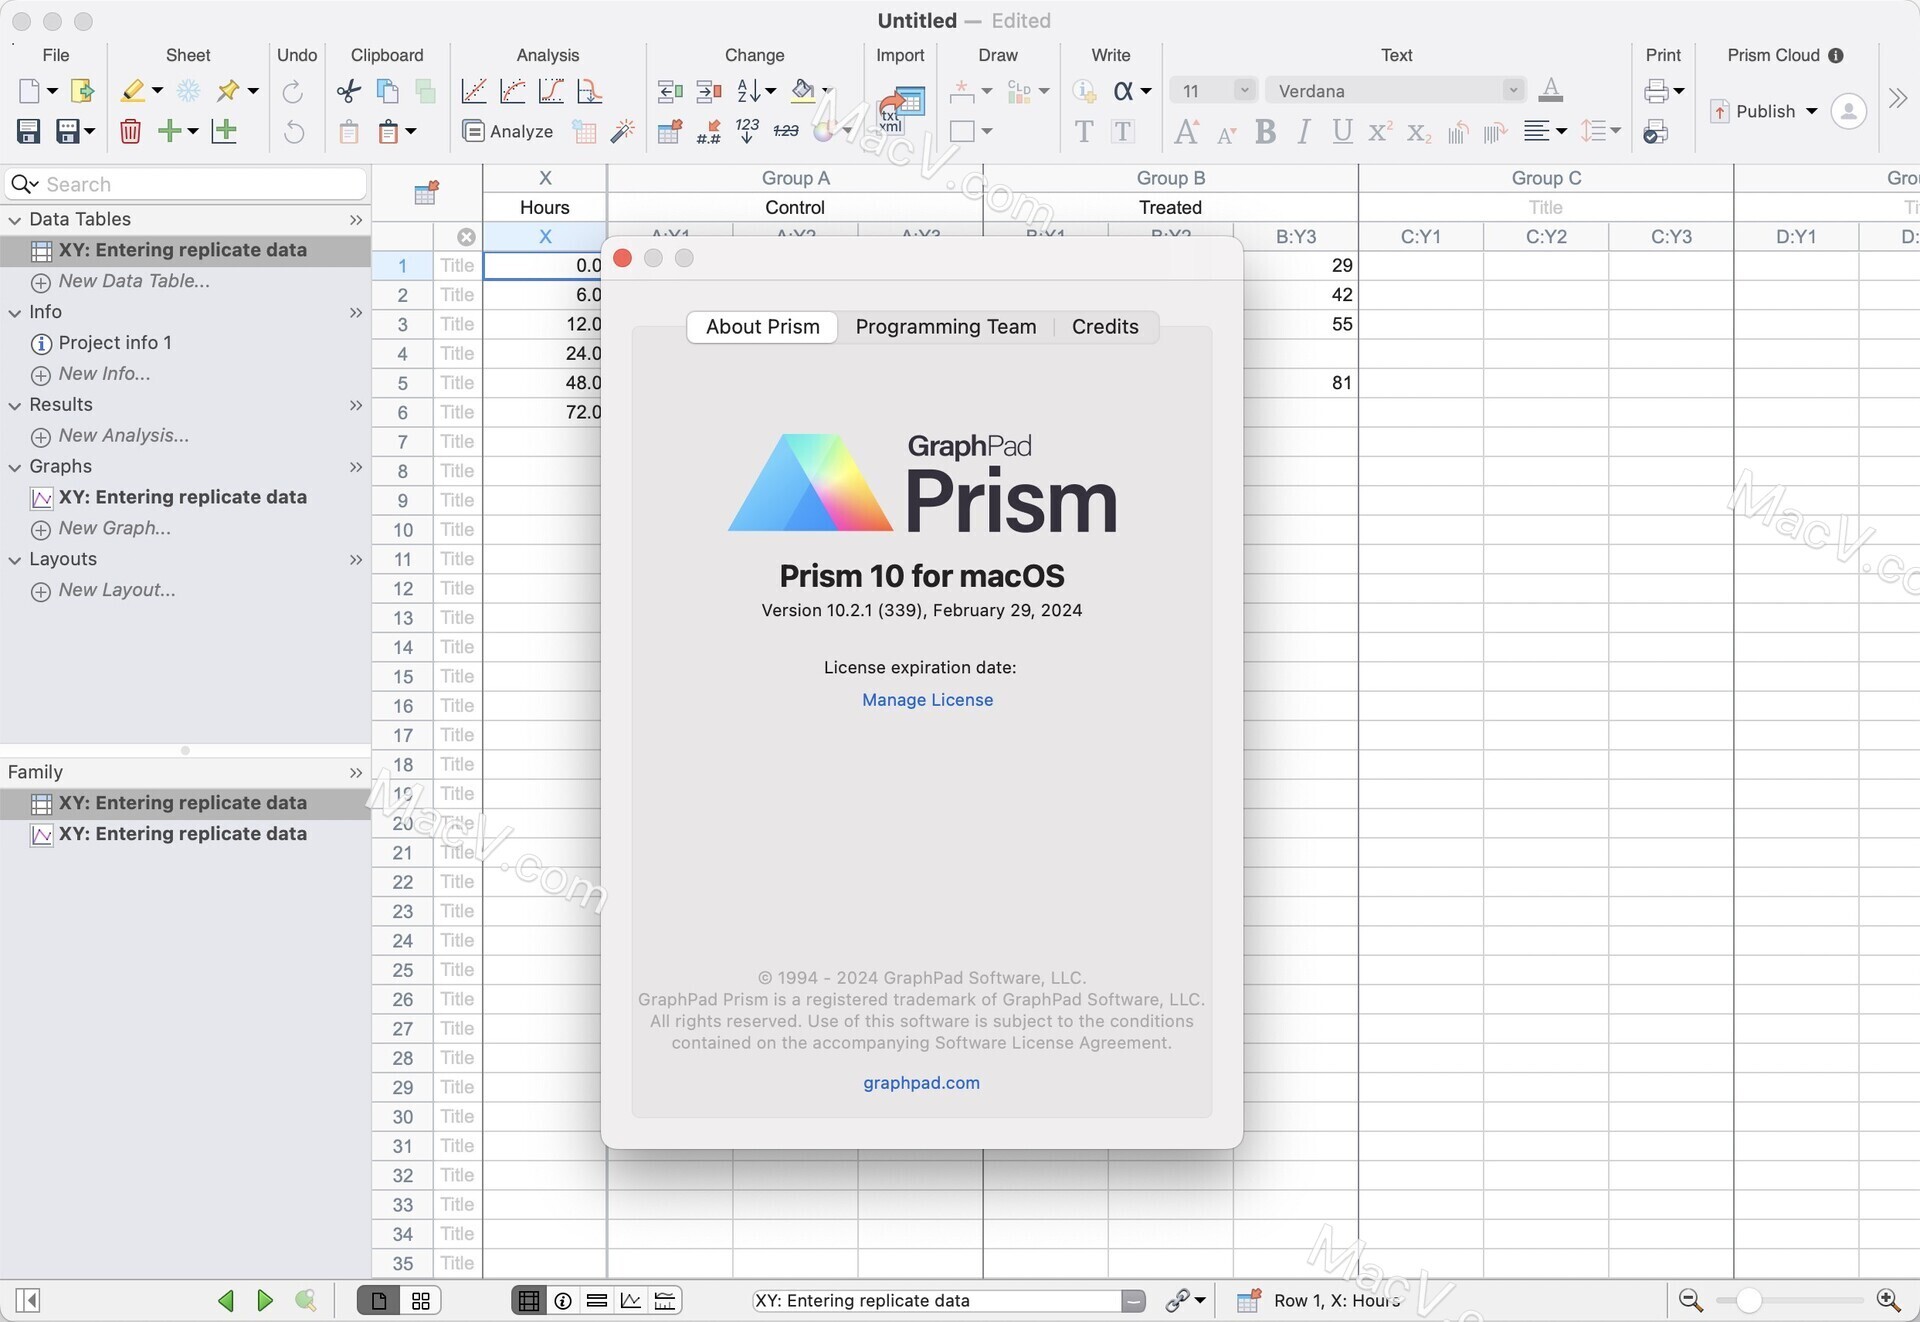Click the Greek alpha symbol icon
The width and height of the screenshot is (1920, 1322).
1123,91
